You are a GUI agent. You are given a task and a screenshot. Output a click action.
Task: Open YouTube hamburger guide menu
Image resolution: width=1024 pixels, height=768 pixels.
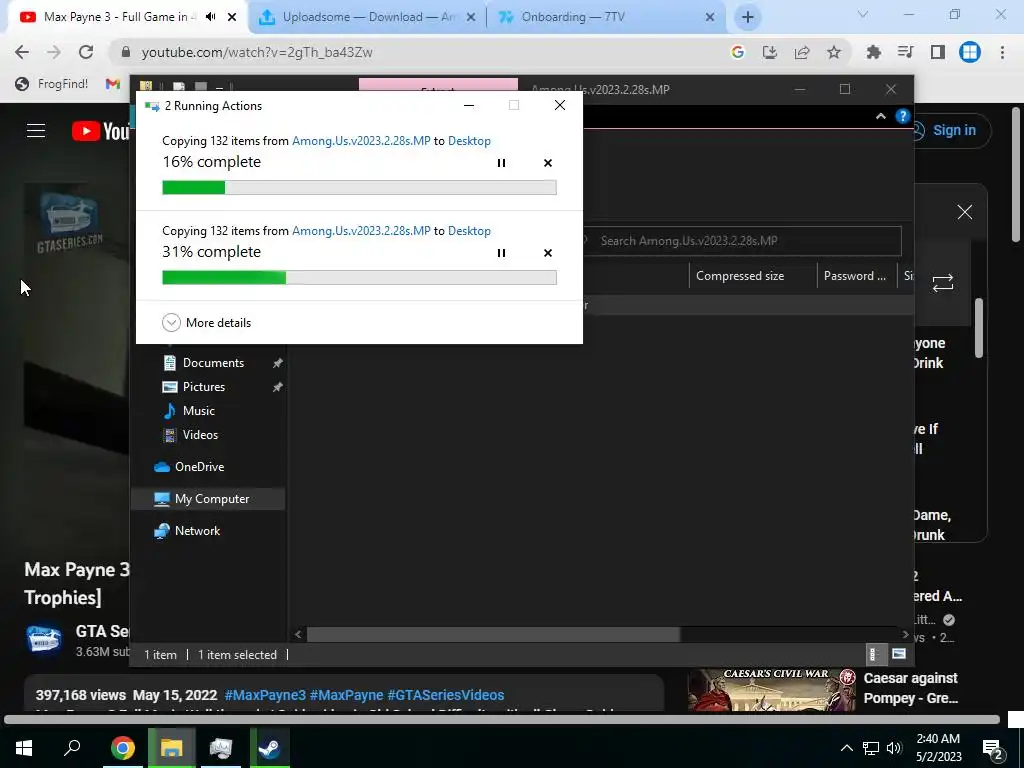point(36,131)
